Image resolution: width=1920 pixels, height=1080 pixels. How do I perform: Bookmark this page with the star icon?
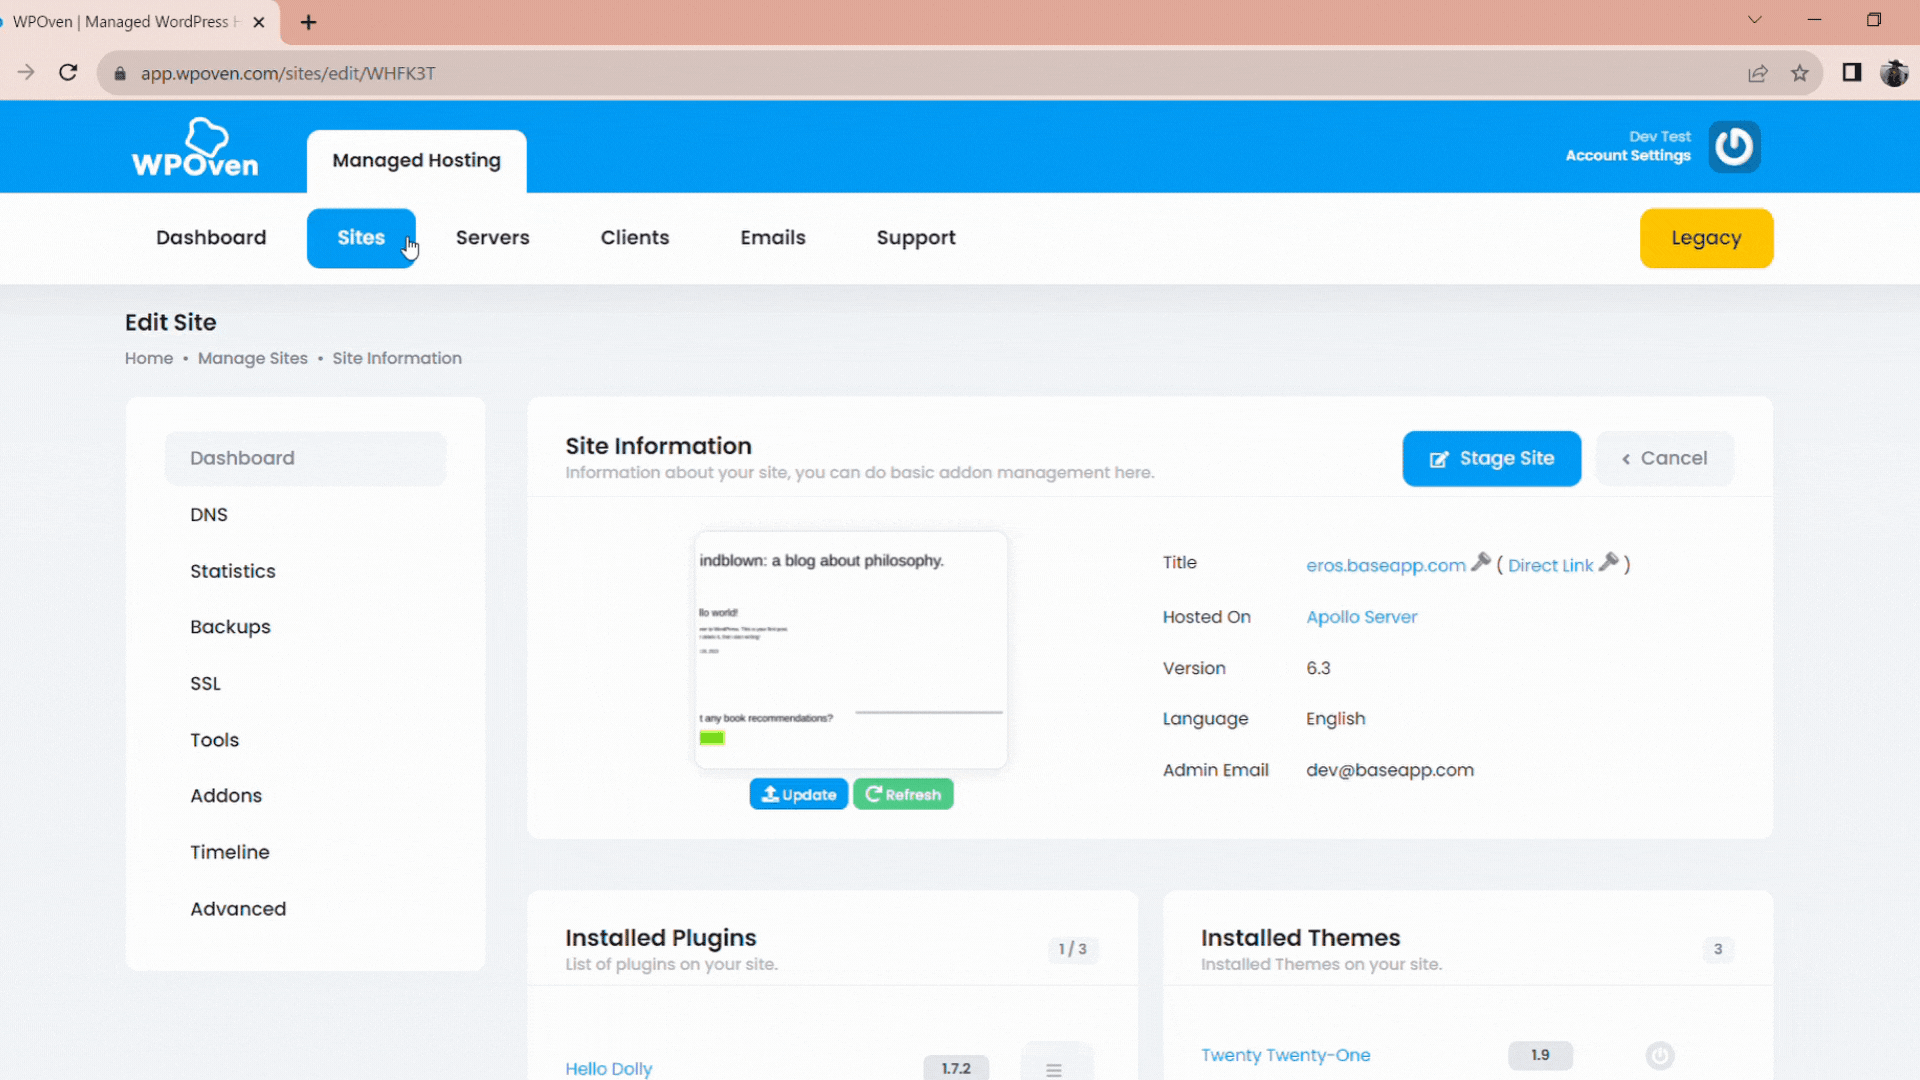click(1800, 73)
